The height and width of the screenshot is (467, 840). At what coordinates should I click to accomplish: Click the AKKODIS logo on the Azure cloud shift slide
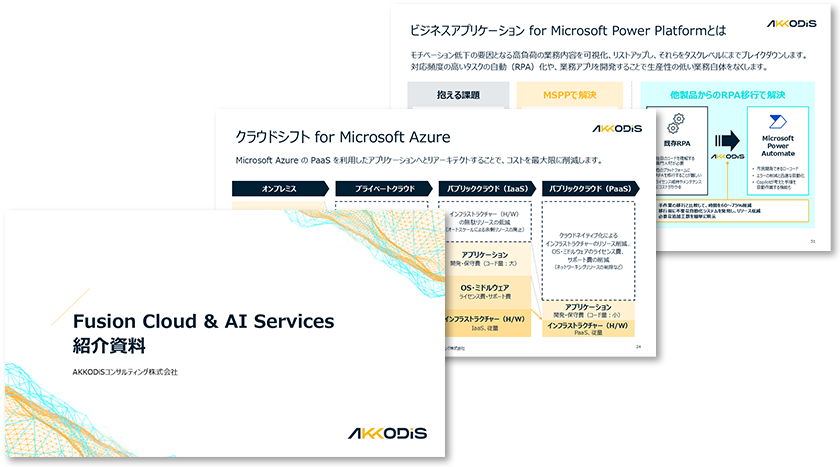(x=617, y=129)
